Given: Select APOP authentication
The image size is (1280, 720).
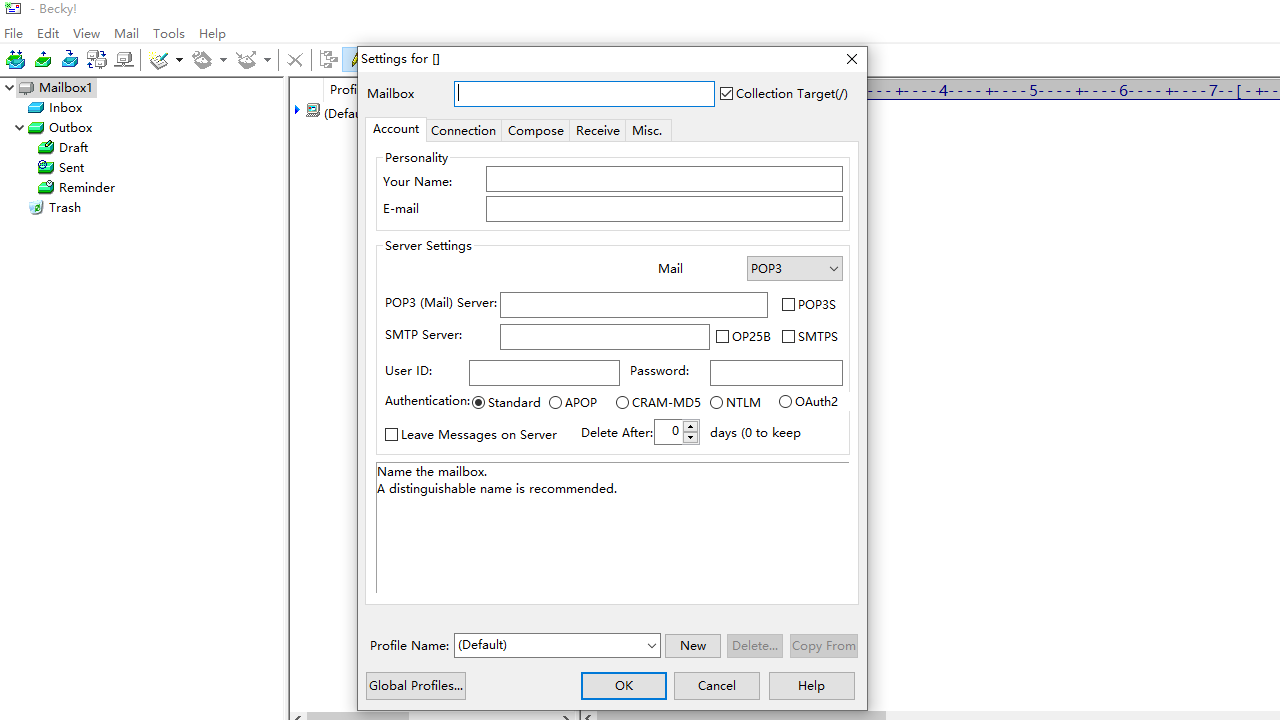Looking at the screenshot, I should pyautogui.click(x=556, y=402).
